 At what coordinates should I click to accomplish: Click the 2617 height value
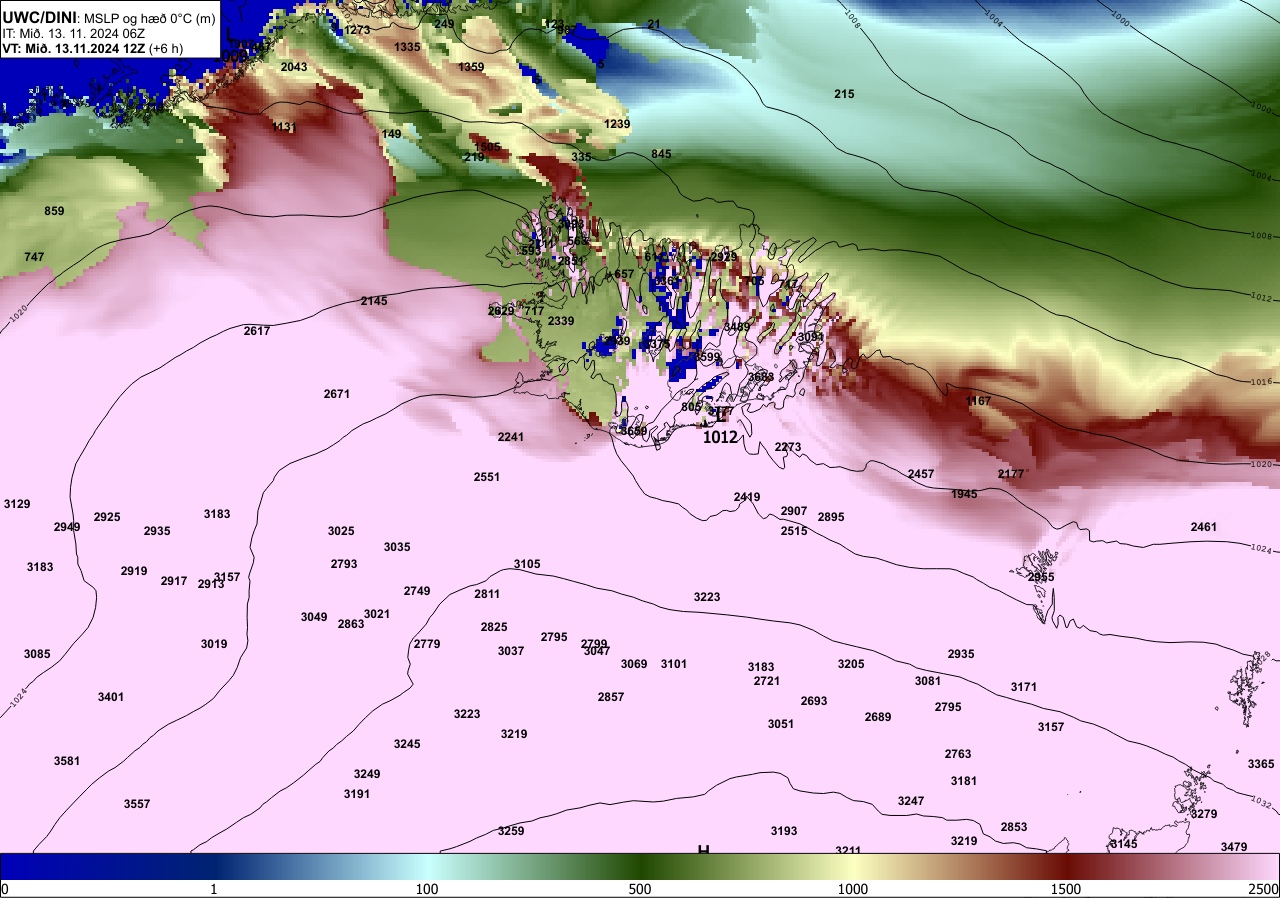point(257,331)
